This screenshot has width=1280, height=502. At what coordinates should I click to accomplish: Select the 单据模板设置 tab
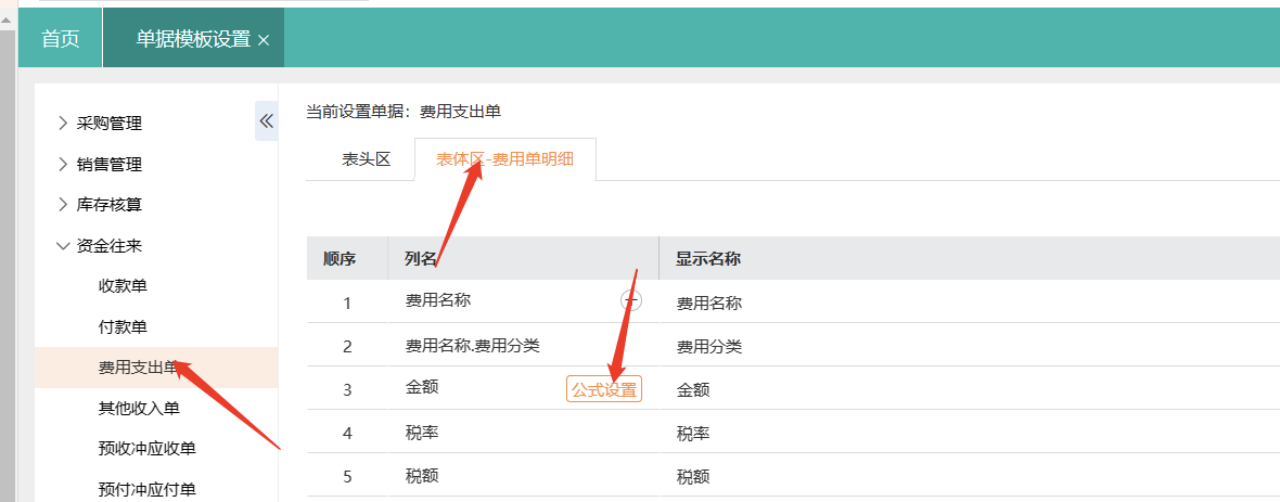point(193,39)
